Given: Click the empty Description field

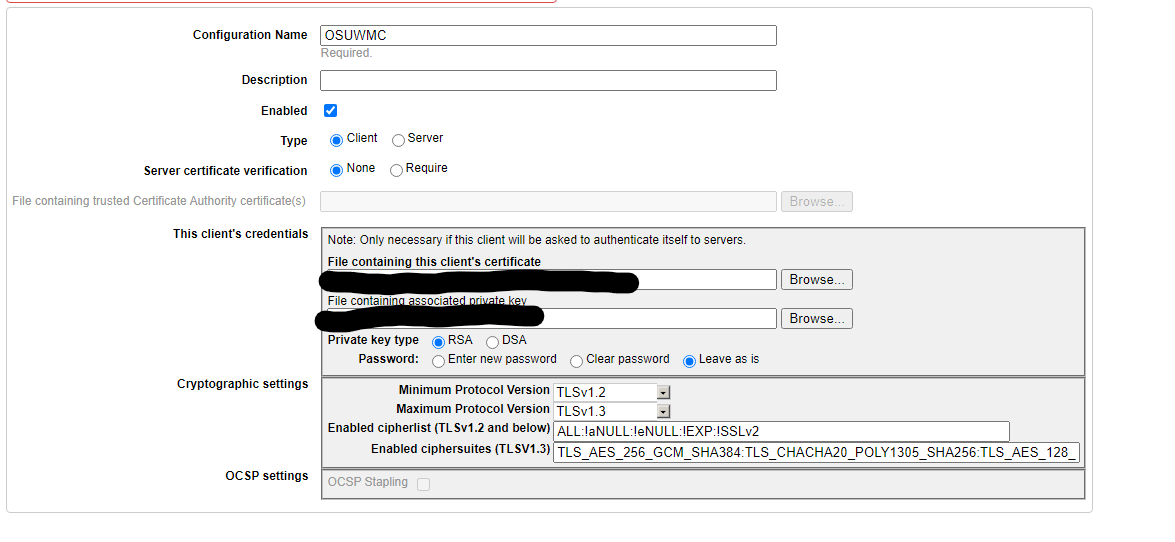Looking at the screenshot, I should pos(548,80).
